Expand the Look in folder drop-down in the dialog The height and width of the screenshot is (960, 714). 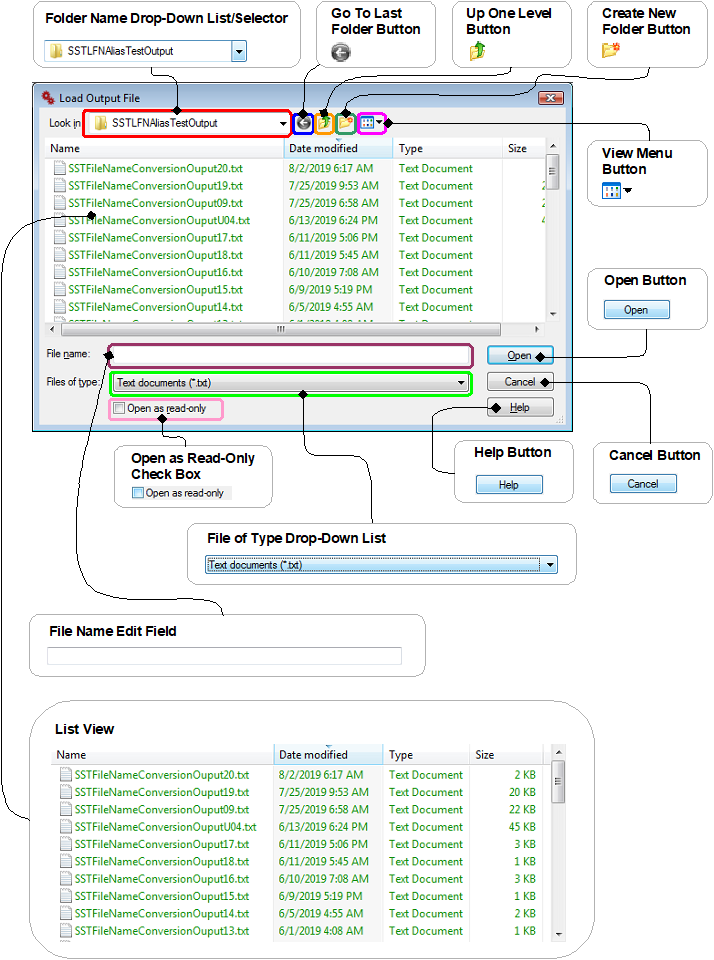pos(283,124)
